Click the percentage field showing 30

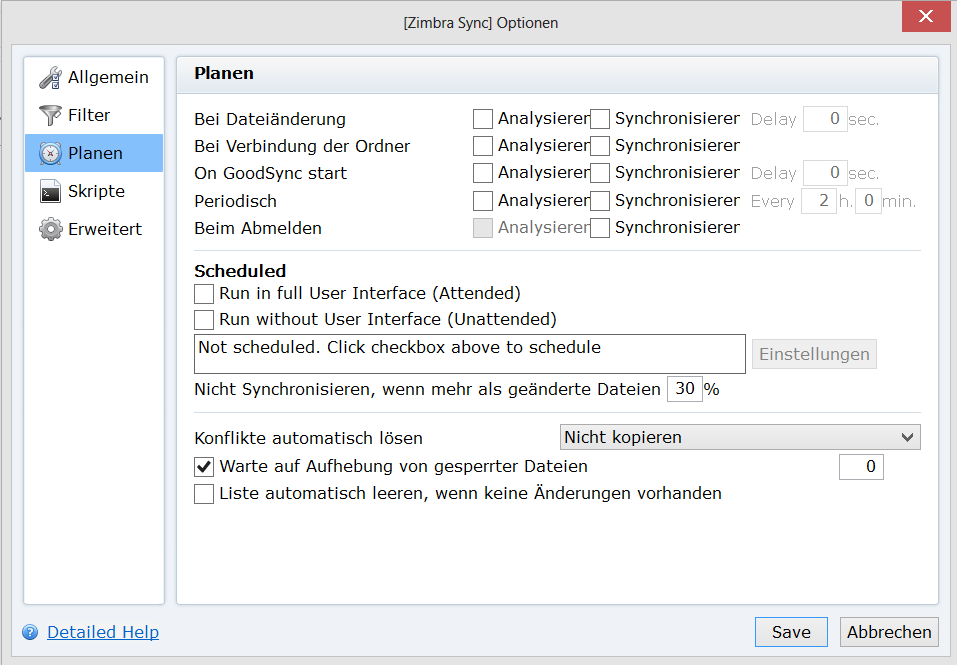[685, 389]
